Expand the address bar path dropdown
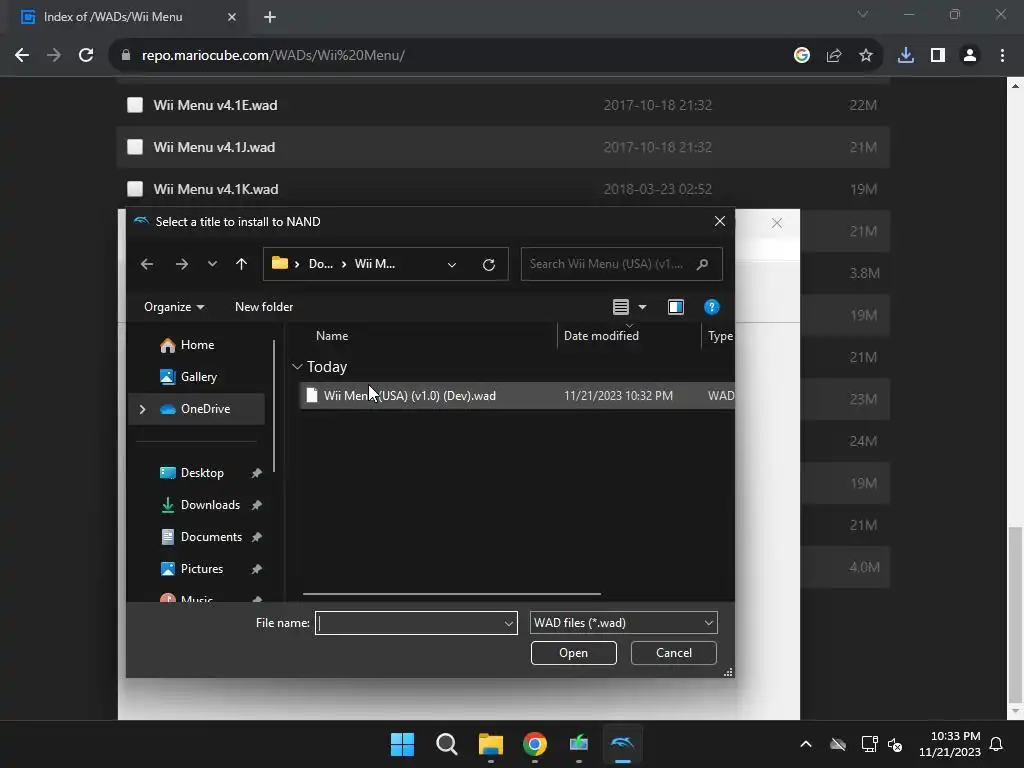The width and height of the screenshot is (1024, 768). click(452, 264)
